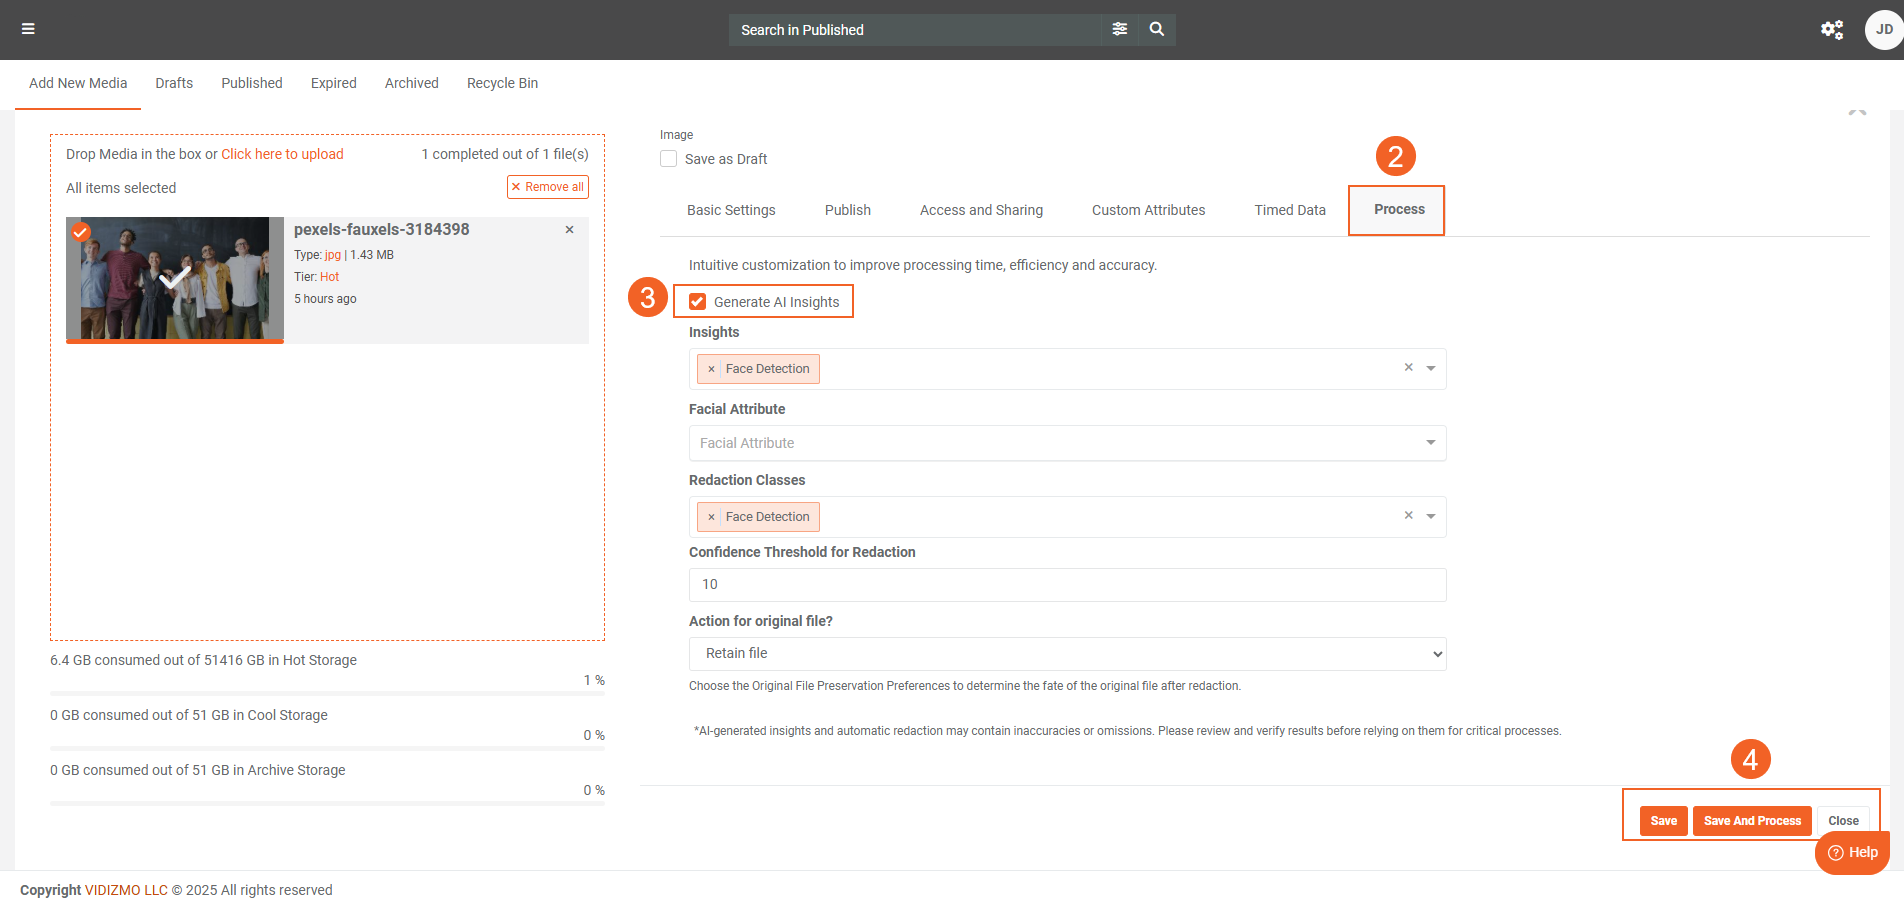Remove pexels-fauxels-3184398 file with X icon
The image size is (1904, 910).
(x=569, y=230)
